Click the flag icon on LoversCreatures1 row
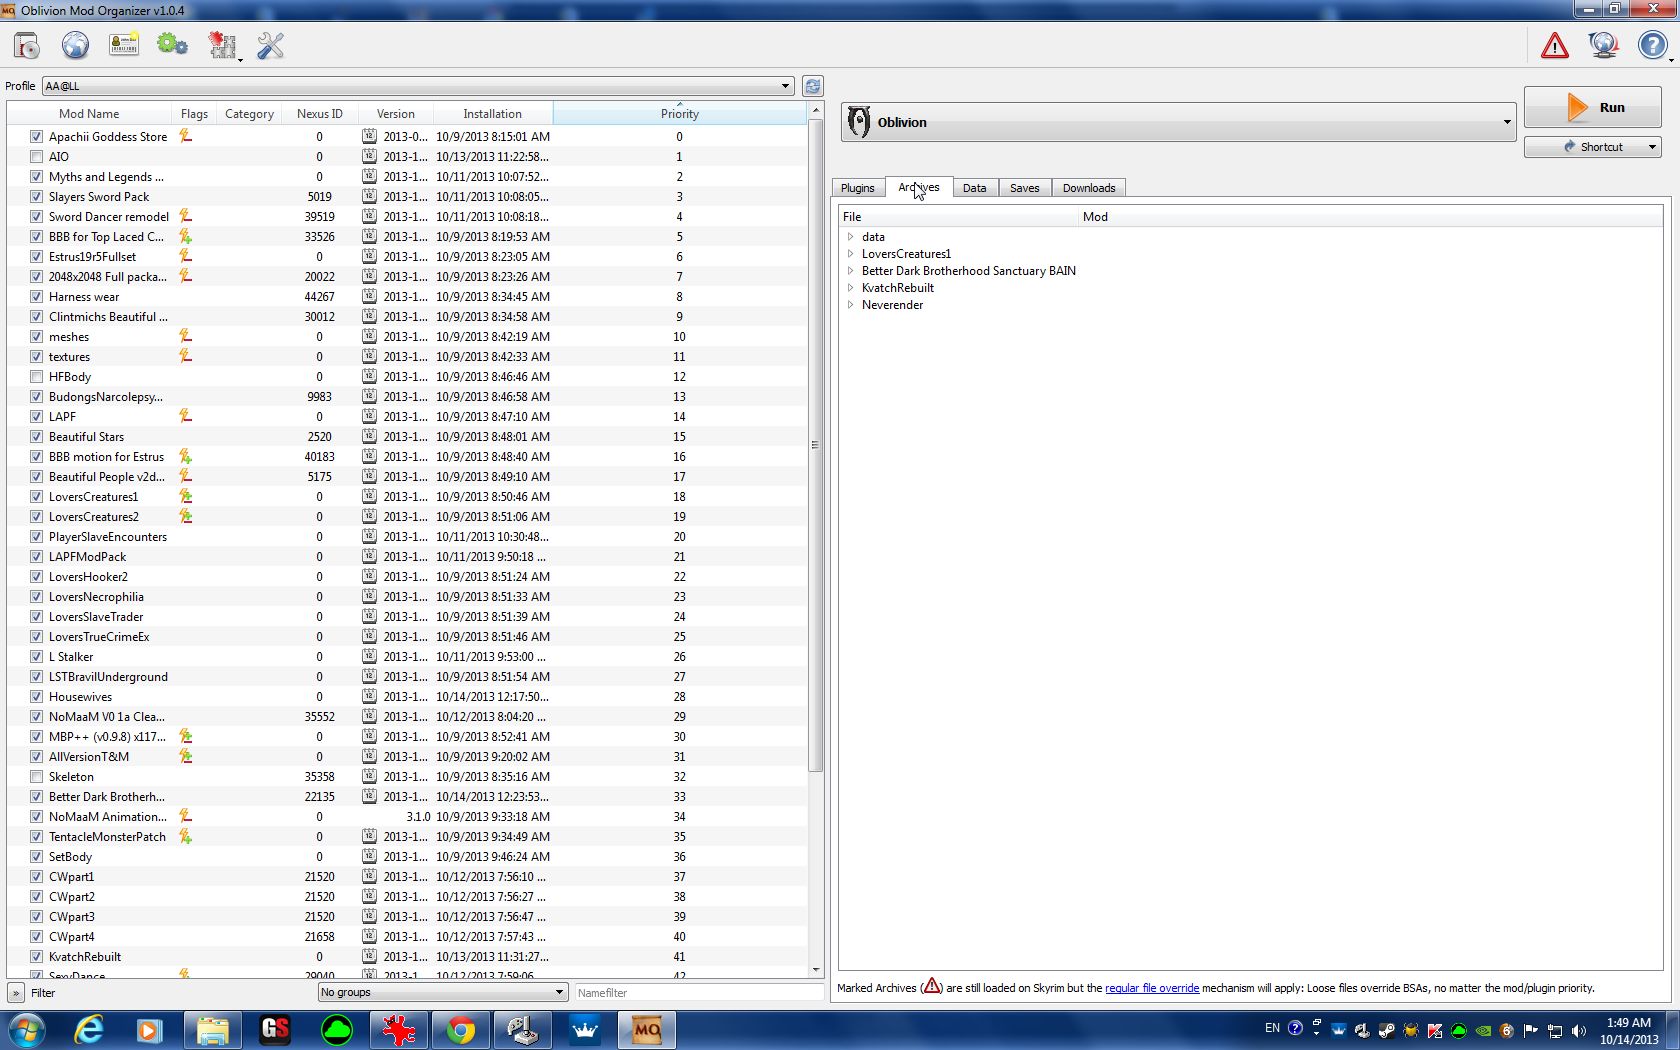Viewport: 1680px width, 1050px height. pos(185,496)
